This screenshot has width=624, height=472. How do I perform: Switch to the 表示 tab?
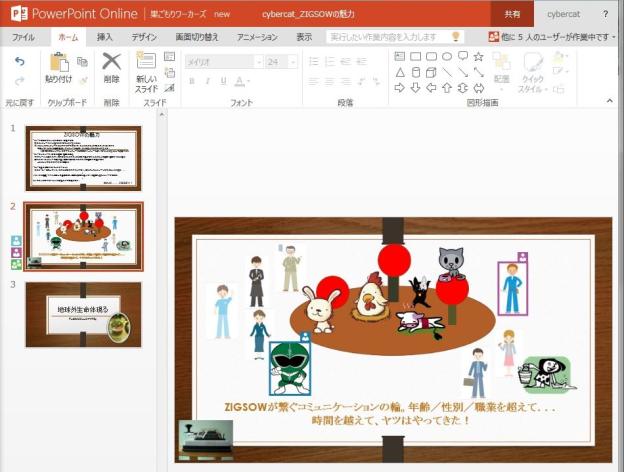click(x=304, y=37)
